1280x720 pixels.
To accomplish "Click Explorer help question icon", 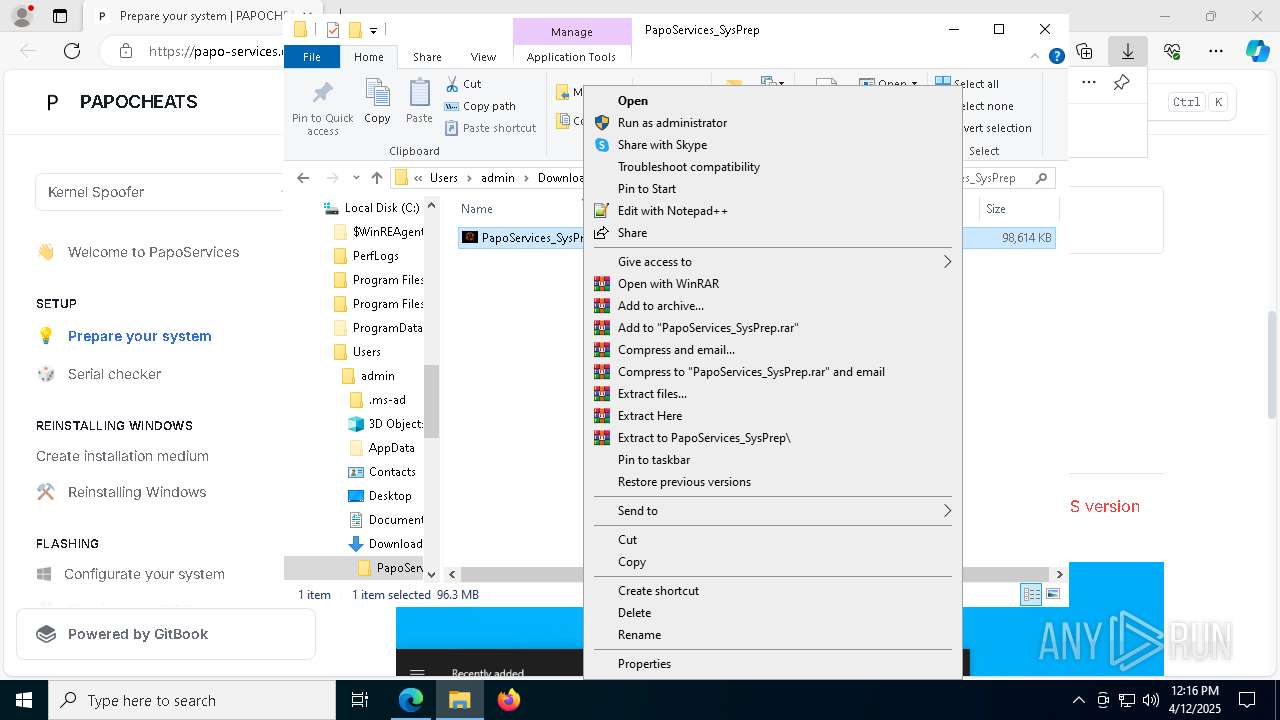I will [1056, 57].
